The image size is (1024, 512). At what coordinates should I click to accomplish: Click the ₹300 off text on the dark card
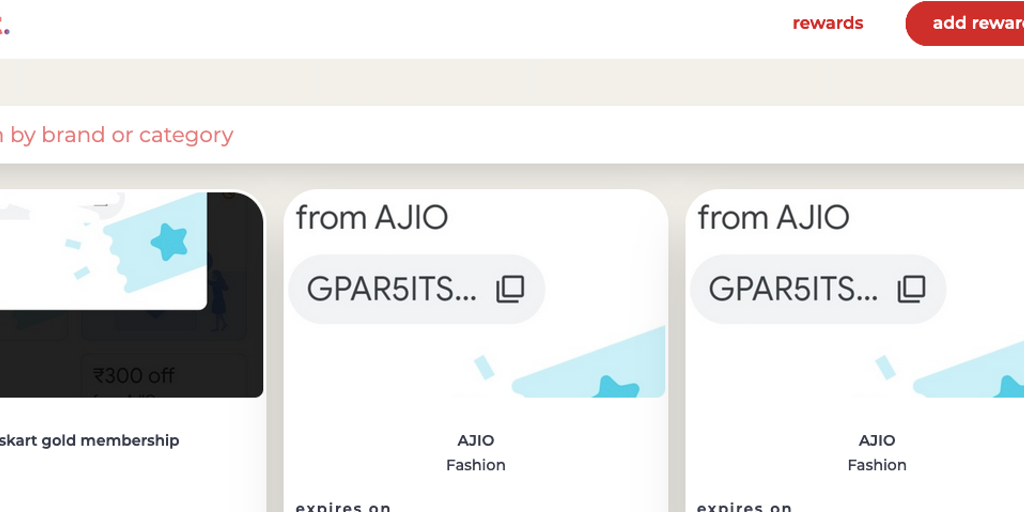pos(134,376)
